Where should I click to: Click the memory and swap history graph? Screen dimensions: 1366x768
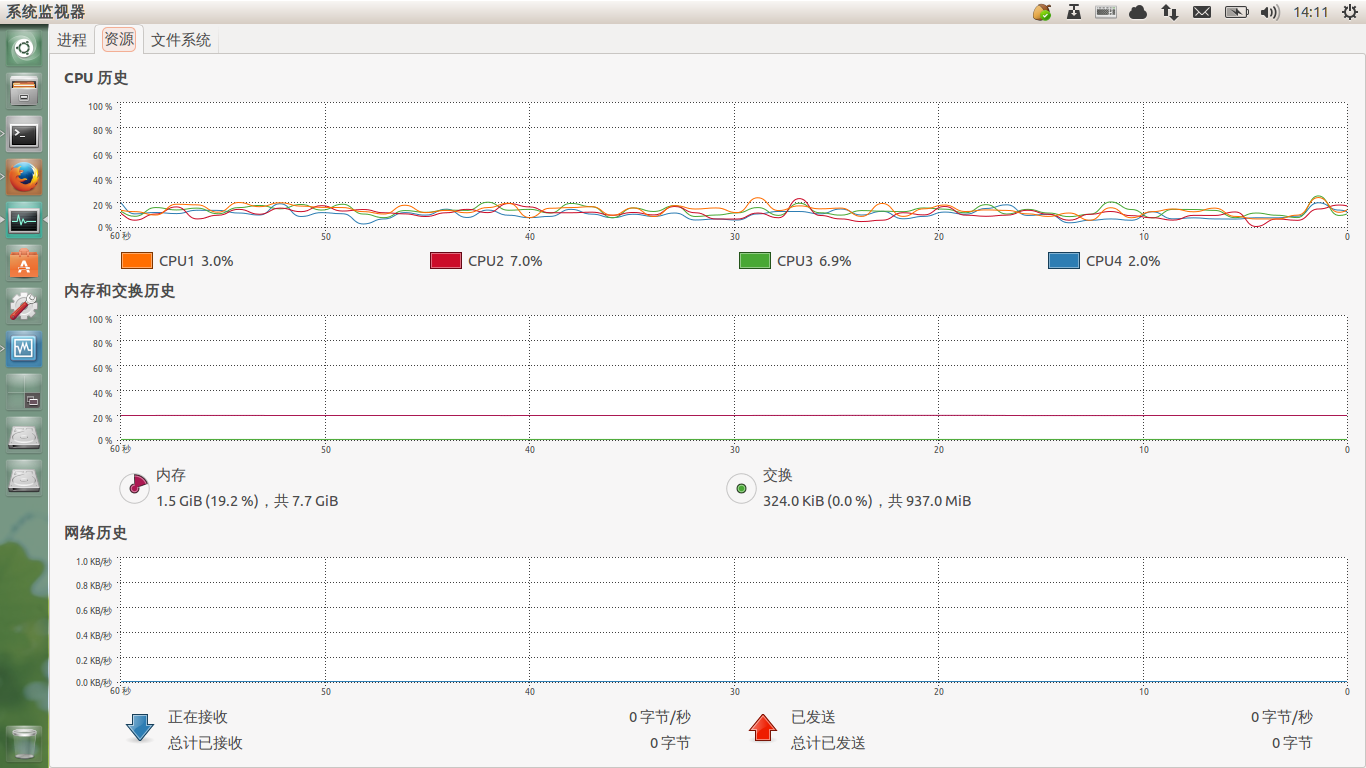[x=733, y=378]
